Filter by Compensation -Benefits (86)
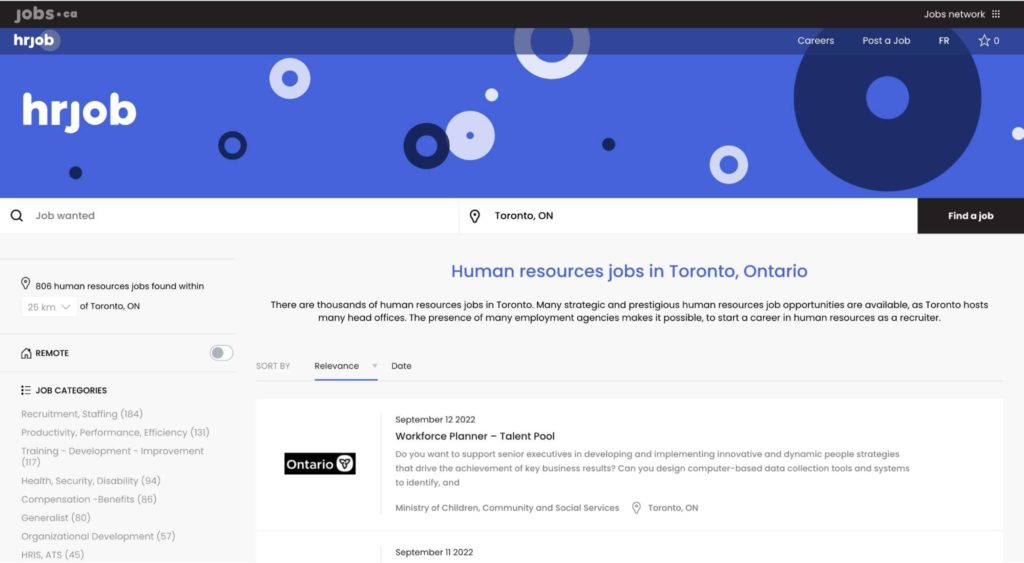Image resolution: width=1024 pixels, height=563 pixels. point(89,499)
